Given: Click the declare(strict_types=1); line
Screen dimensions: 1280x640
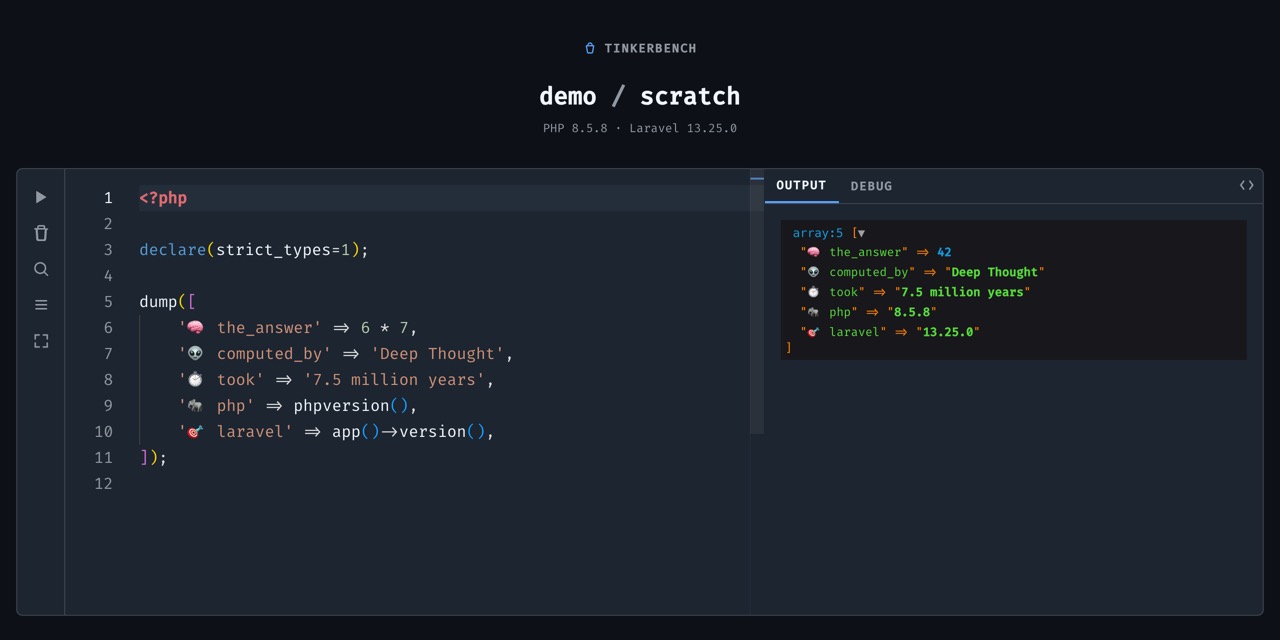Looking at the screenshot, I should (x=254, y=250).
